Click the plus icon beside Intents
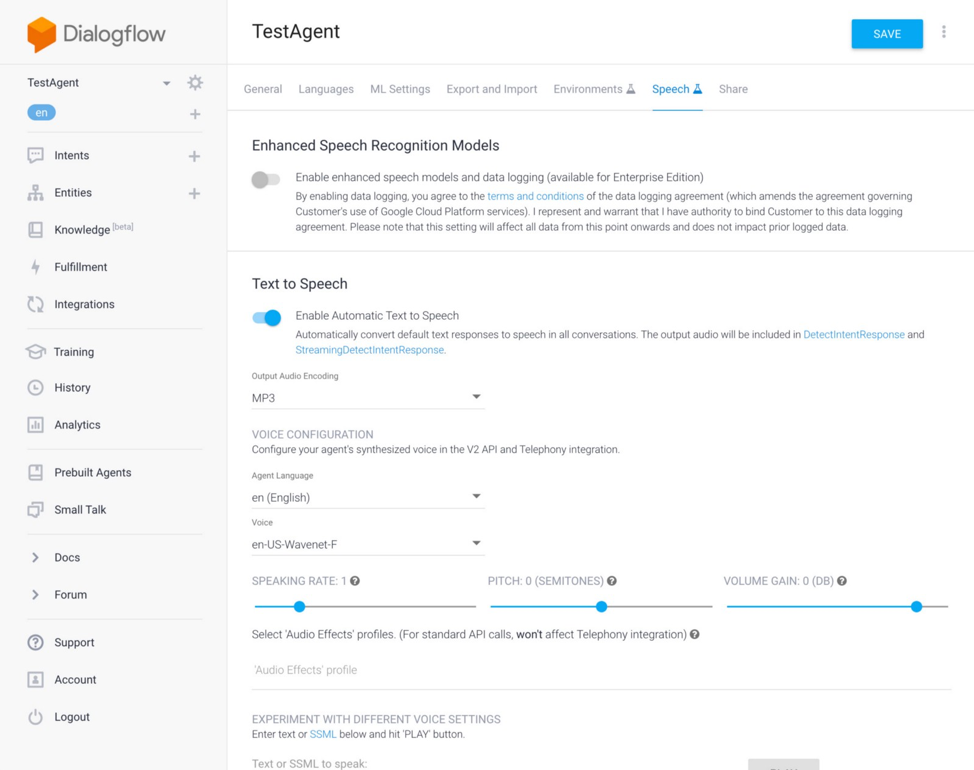 coord(194,156)
